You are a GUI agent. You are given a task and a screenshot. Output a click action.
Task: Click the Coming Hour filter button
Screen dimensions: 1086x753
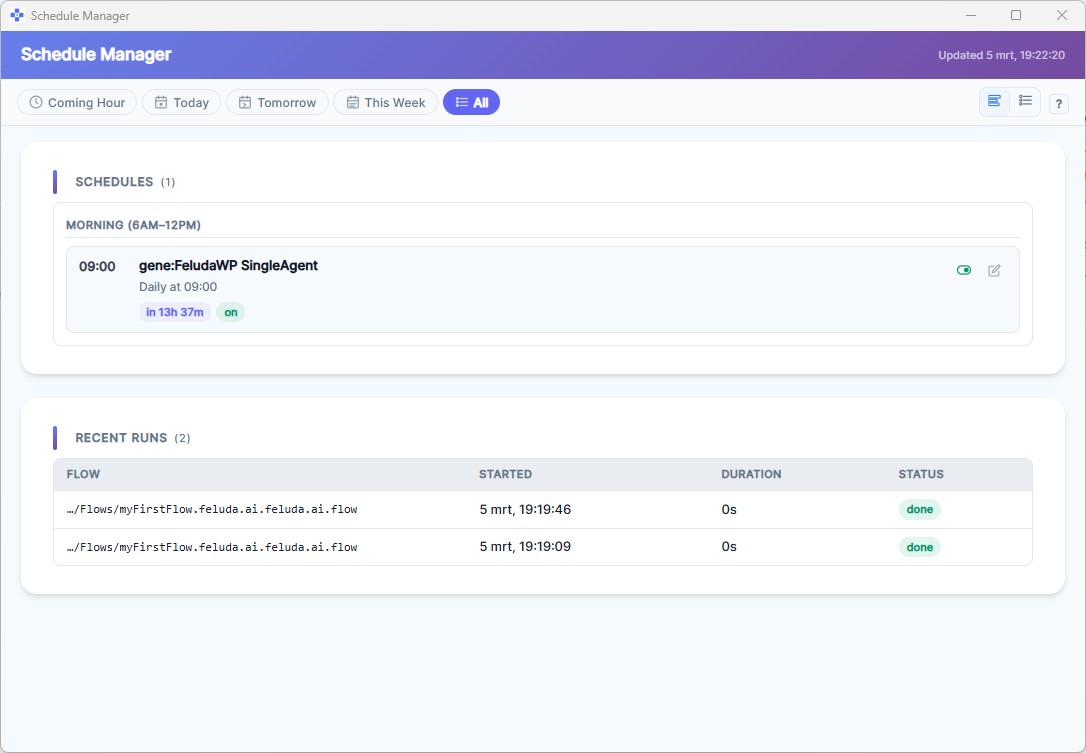[76, 102]
